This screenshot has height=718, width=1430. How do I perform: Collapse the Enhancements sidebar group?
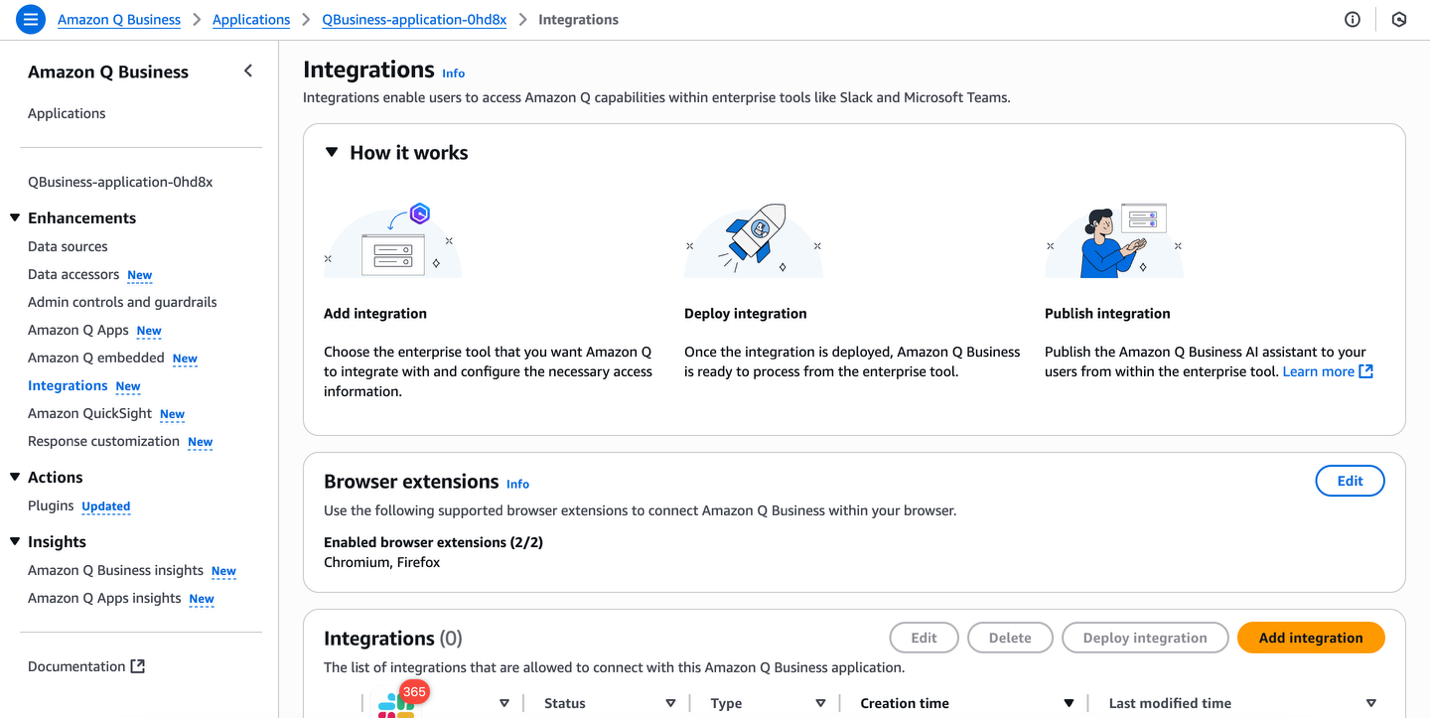(15, 218)
